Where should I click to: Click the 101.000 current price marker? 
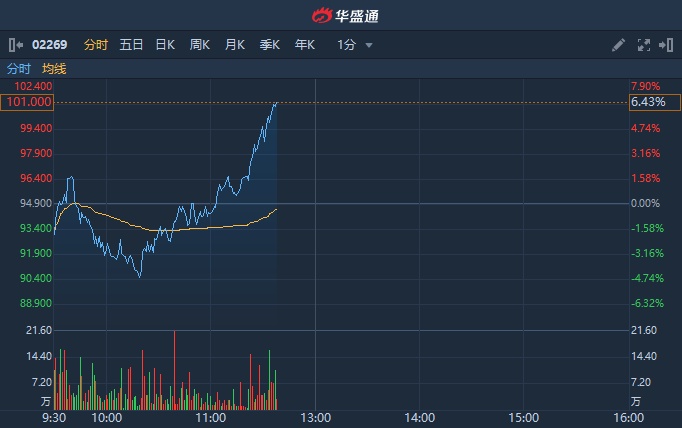(x=28, y=102)
